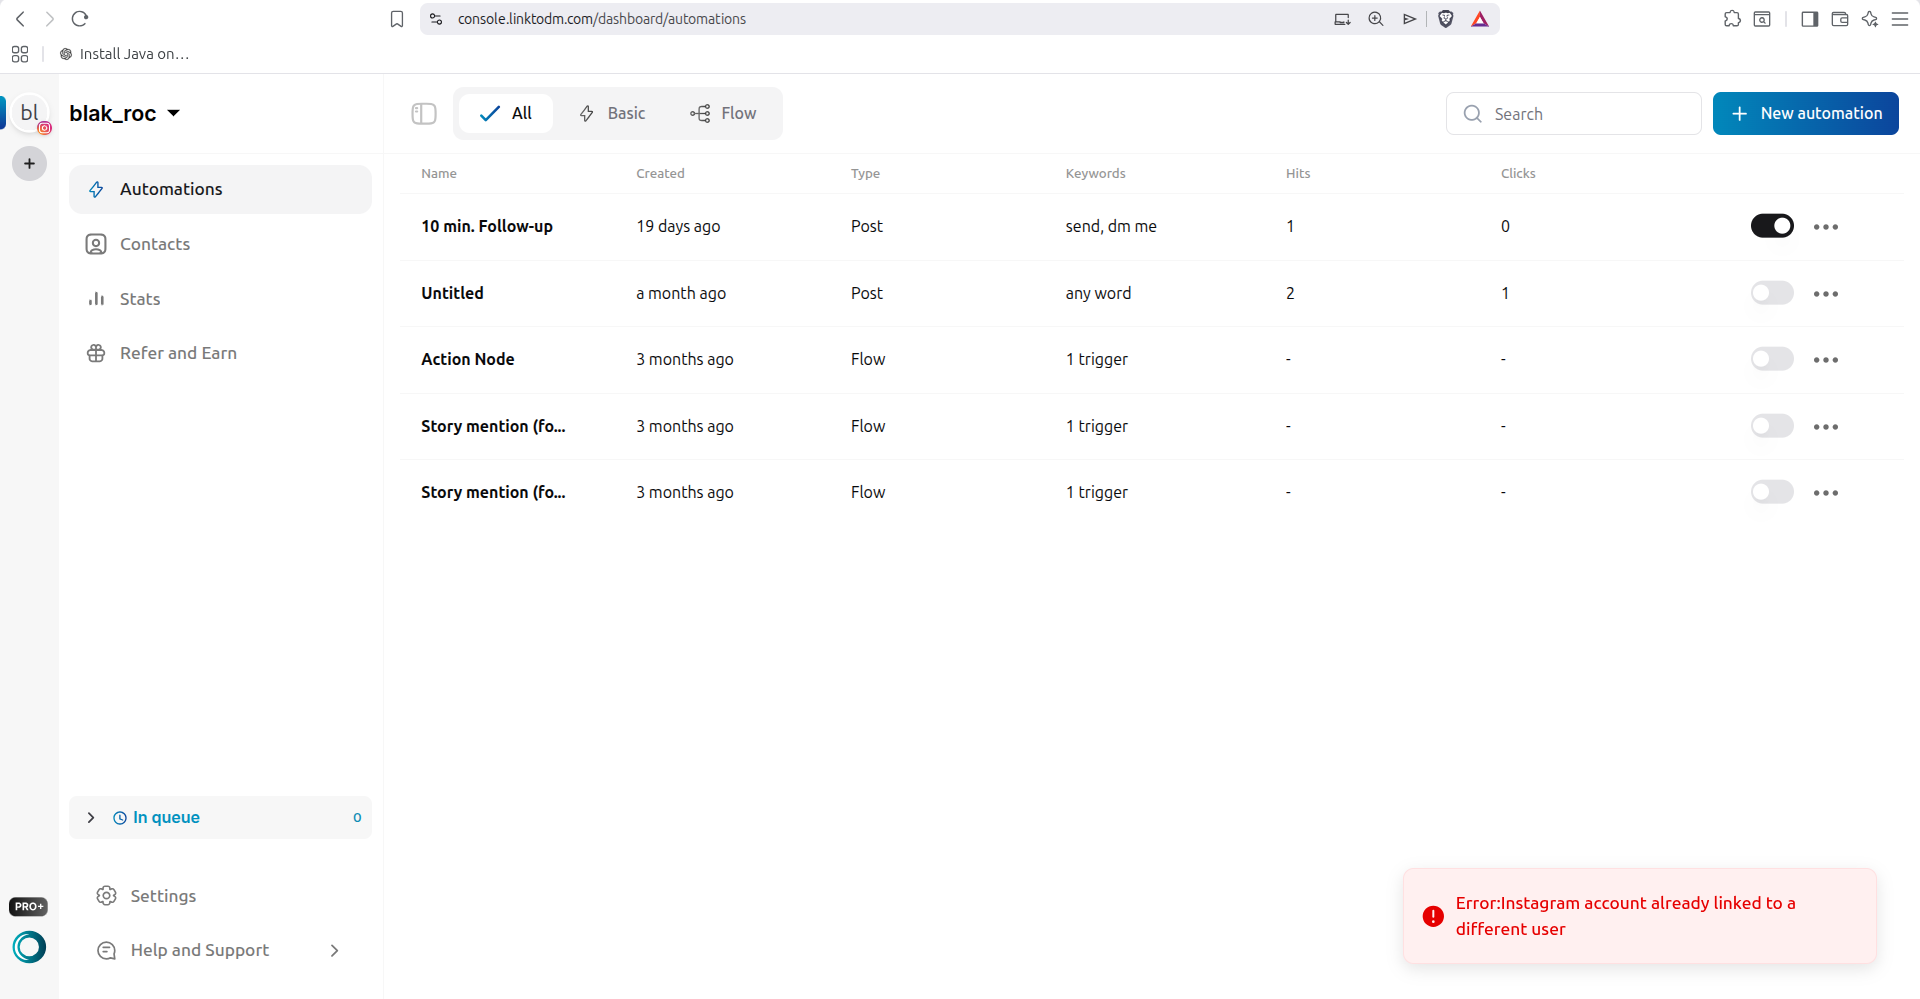Screen dimensions: 1920x999
Task: Go forward with the browser forward arrow
Action: pyautogui.click(x=49, y=19)
